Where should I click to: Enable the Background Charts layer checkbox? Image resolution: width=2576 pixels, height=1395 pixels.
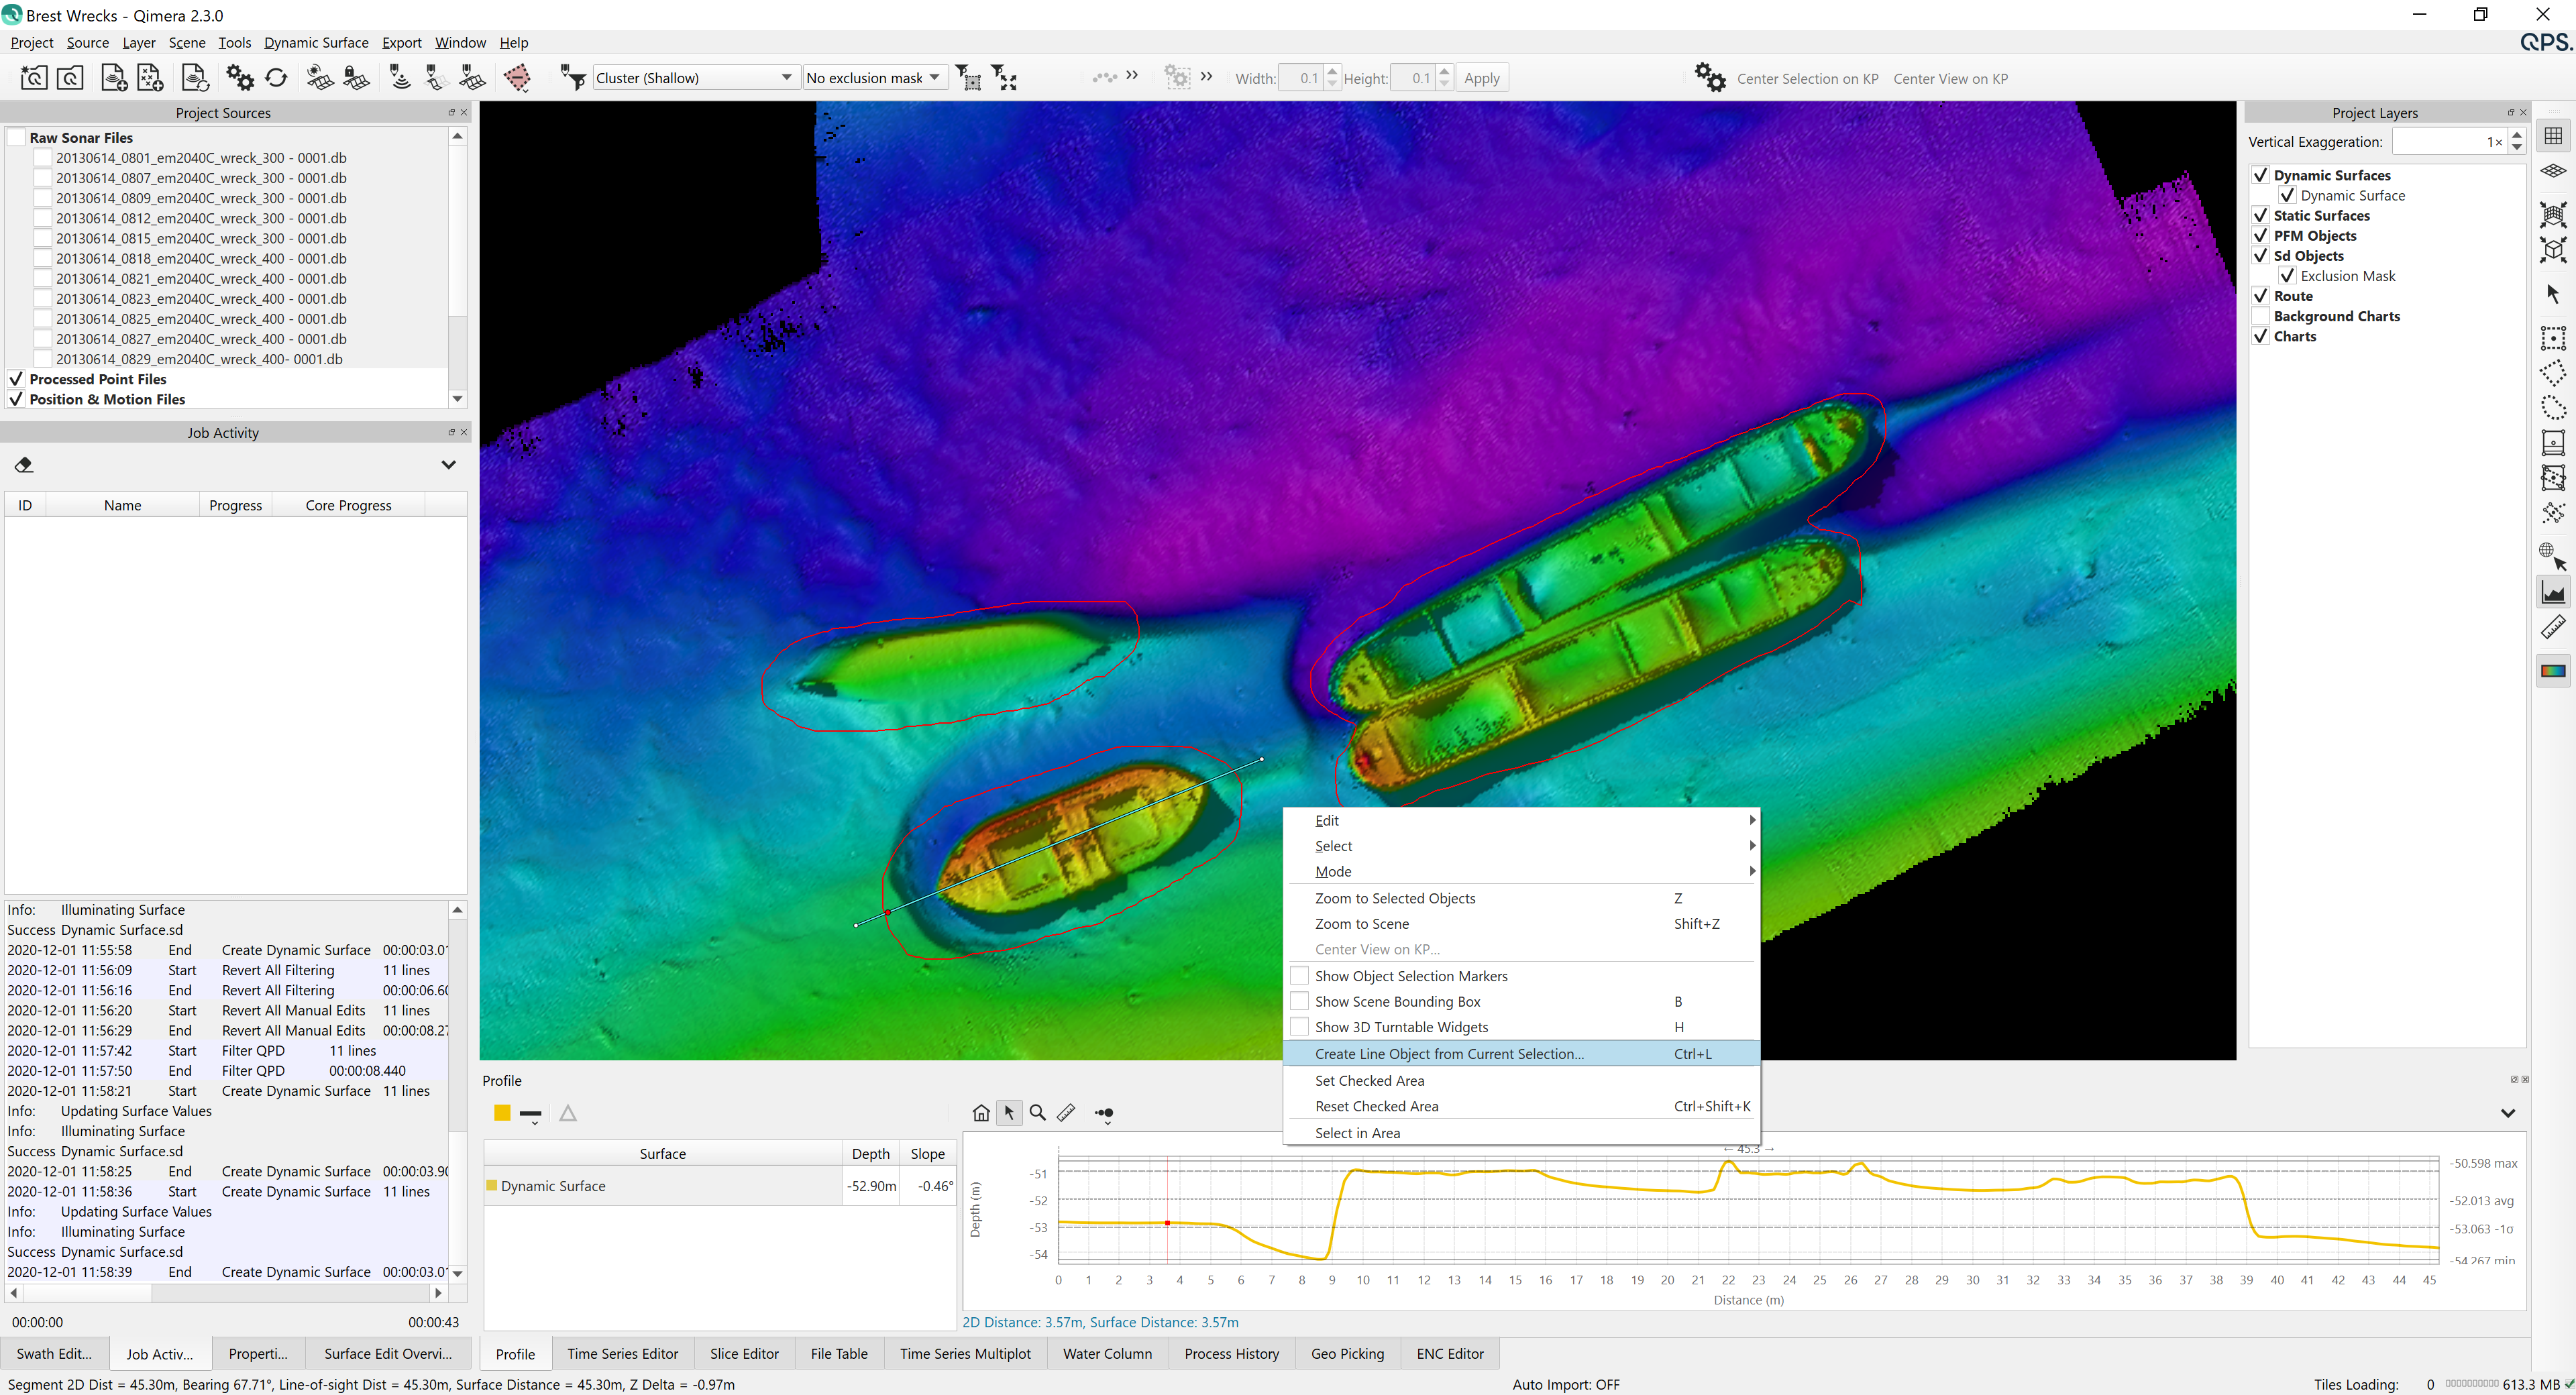tap(2260, 316)
